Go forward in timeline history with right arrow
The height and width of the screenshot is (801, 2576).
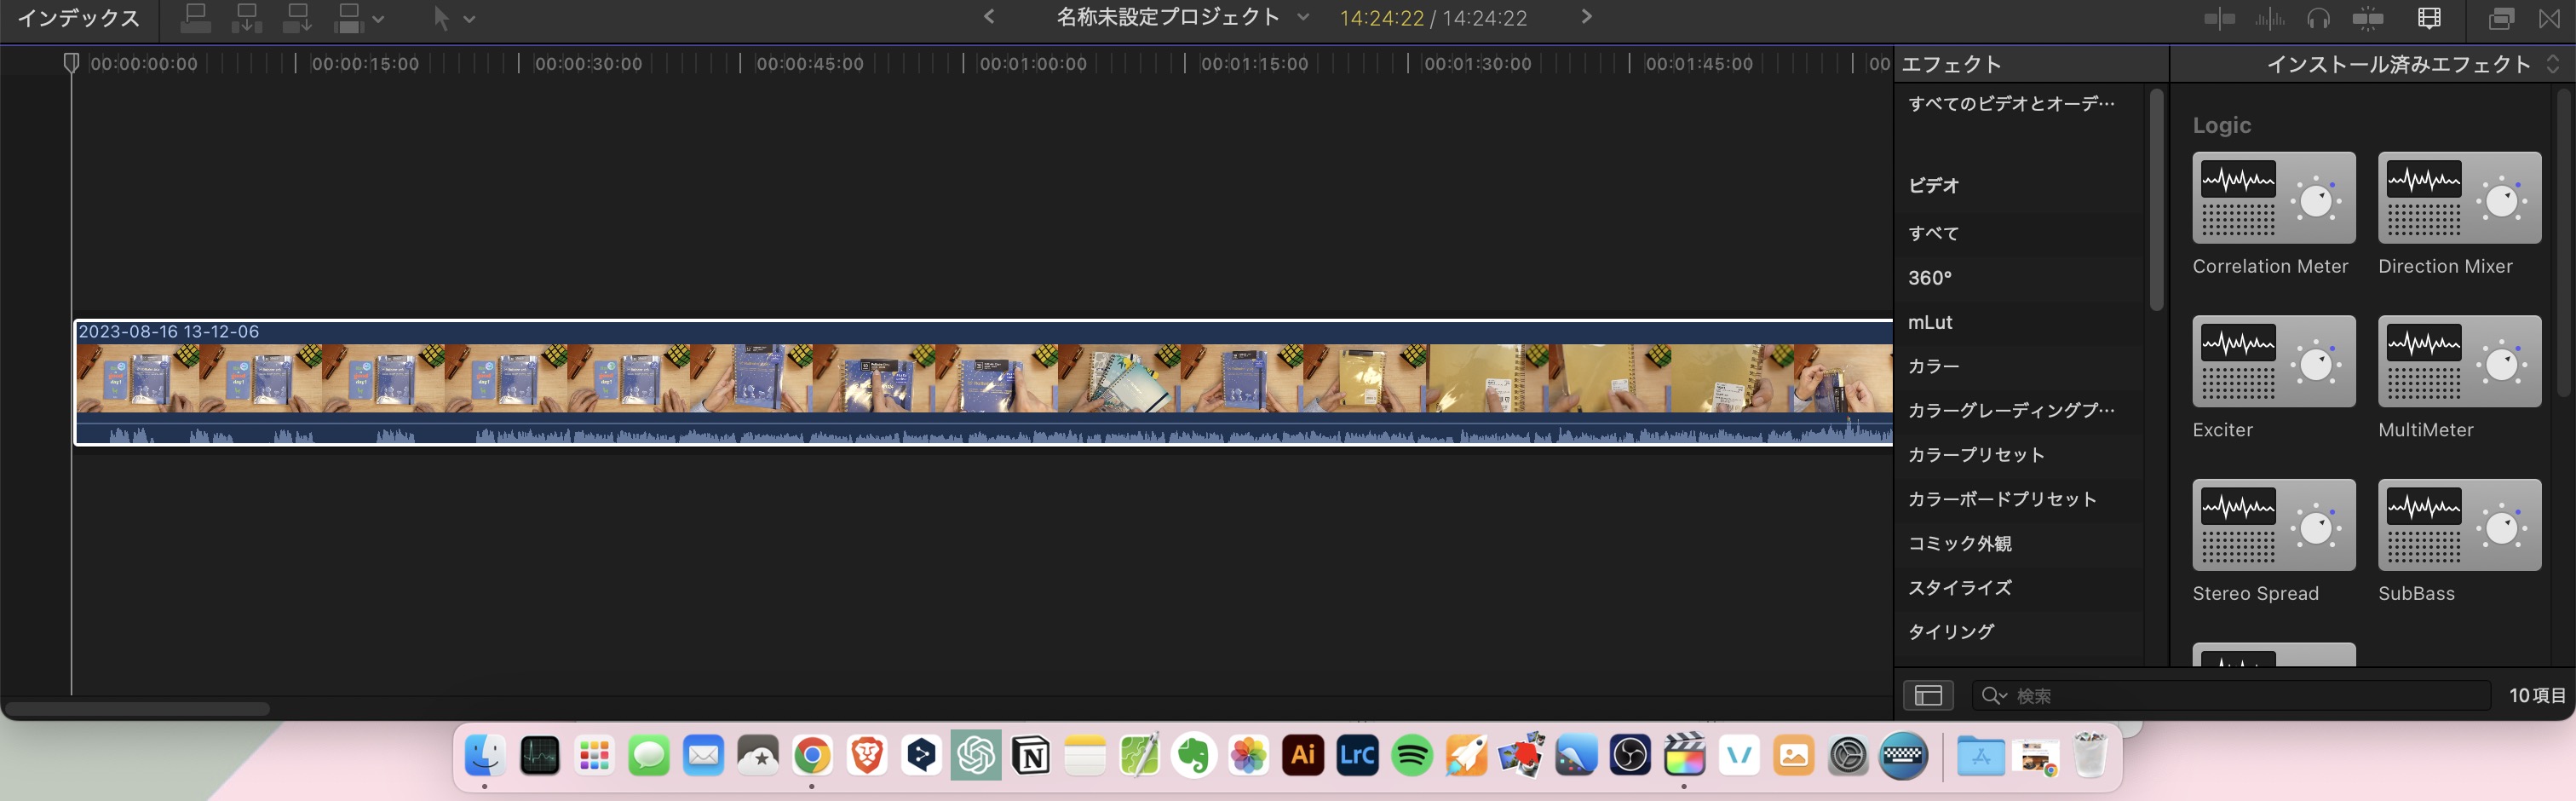pyautogui.click(x=1586, y=16)
